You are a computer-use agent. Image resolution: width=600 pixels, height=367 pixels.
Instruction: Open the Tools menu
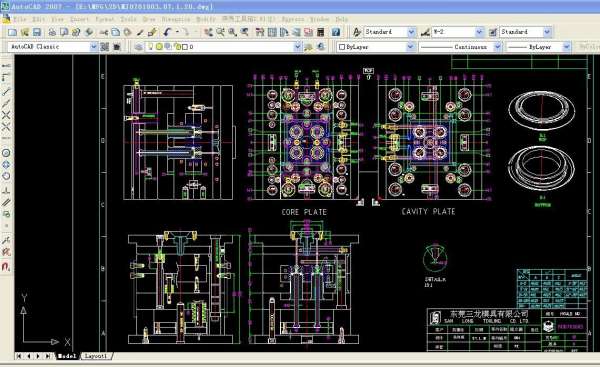(x=128, y=19)
